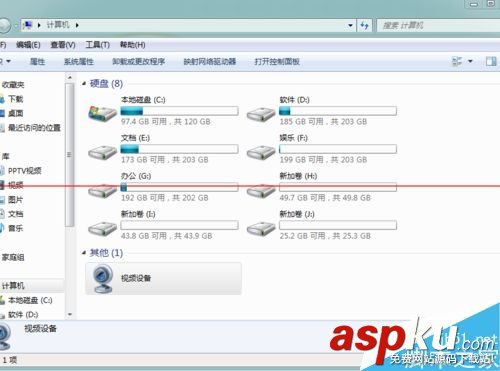Click the text 192 GB 可用, 共 202 GB
The width and height of the screenshot is (500, 371).
pyautogui.click(x=165, y=198)
